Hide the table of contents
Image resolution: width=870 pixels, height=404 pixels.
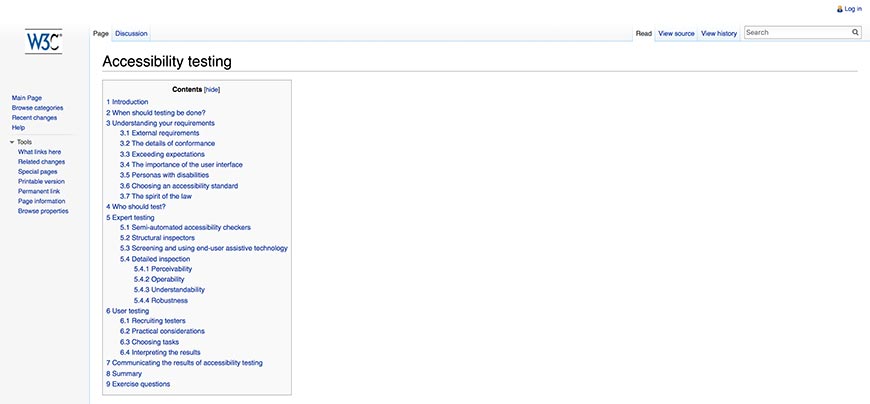tap(212, 89)
